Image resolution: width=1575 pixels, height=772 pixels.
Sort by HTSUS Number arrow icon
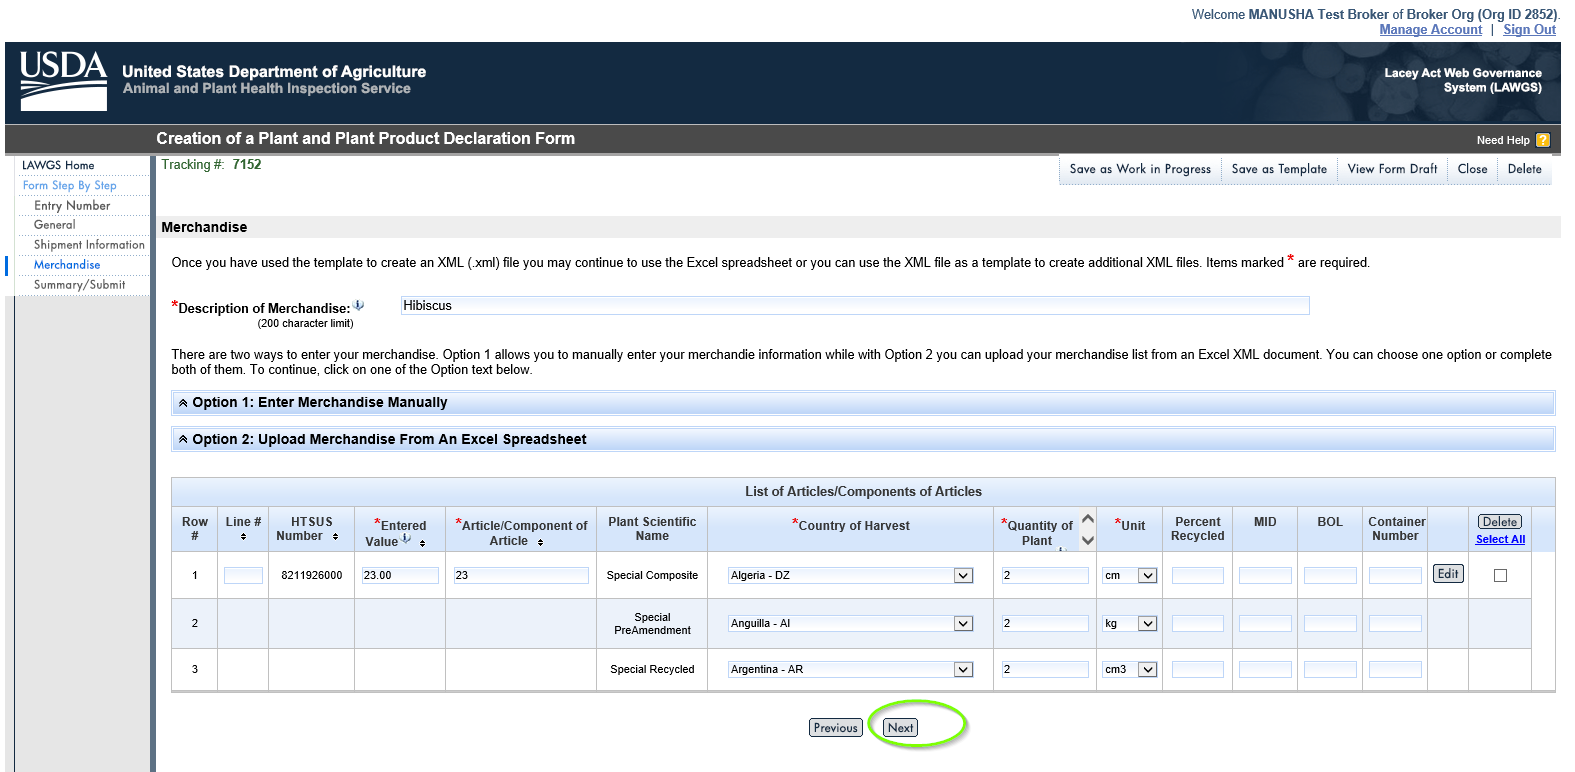(x=335, y=537)
